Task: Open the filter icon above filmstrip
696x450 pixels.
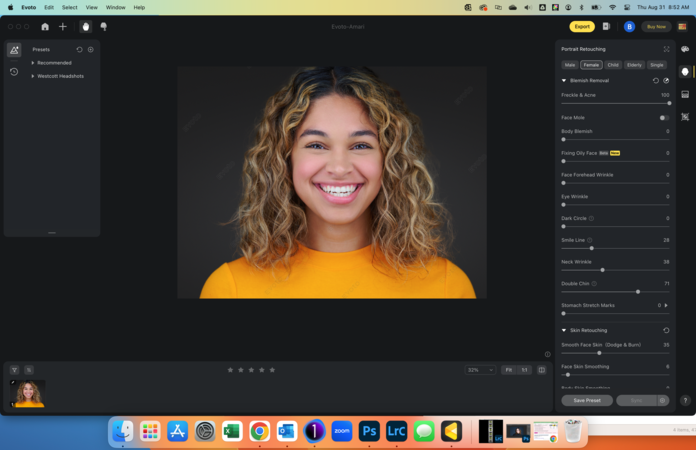Action: [15, 370]
